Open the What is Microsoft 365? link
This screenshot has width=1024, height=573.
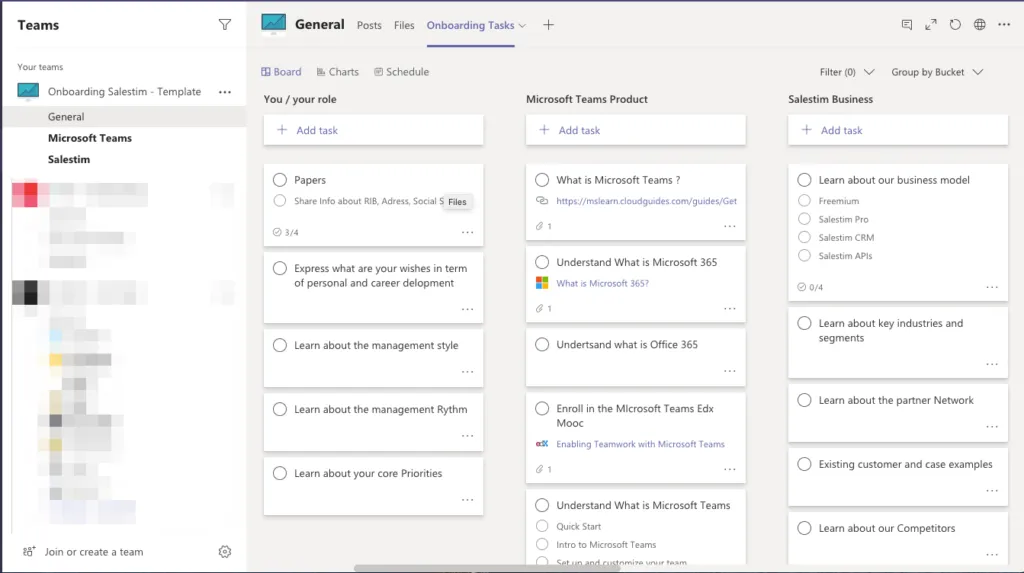coord(602,284)
